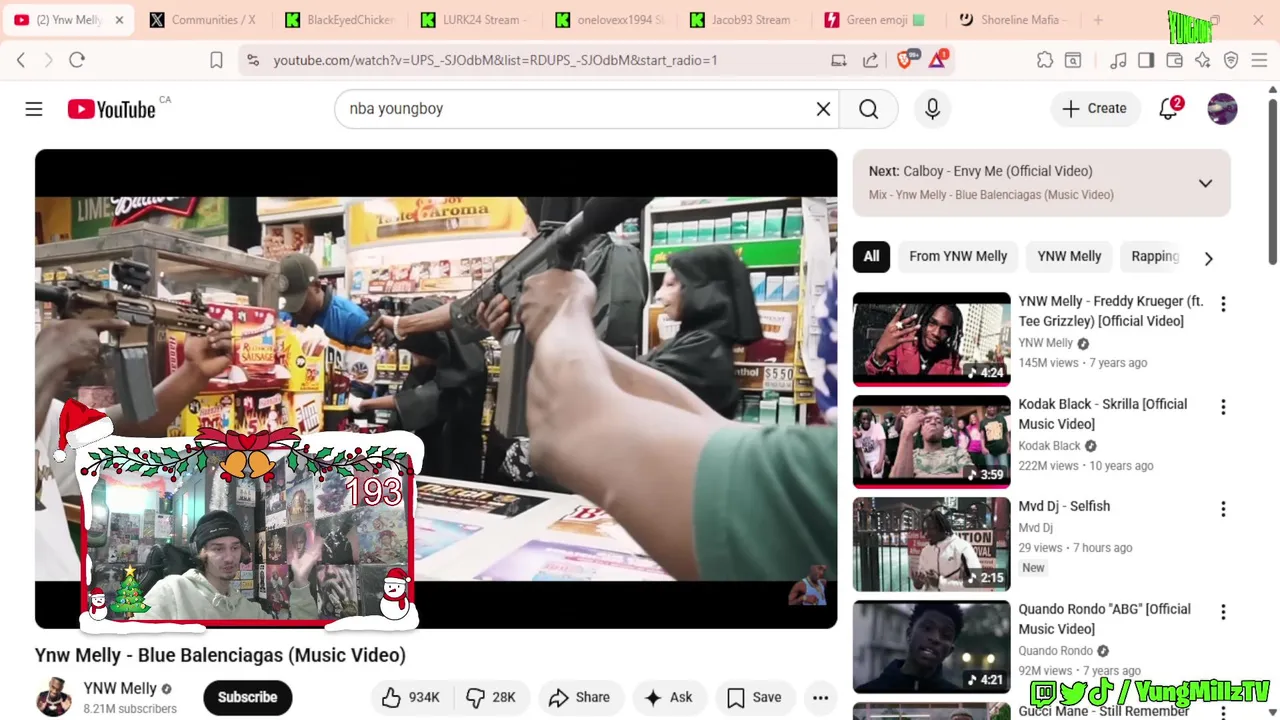1280x720 pixels.
Task: Go to YouTube home via logo
Action: pyautogui.click(x=111, y=109)
